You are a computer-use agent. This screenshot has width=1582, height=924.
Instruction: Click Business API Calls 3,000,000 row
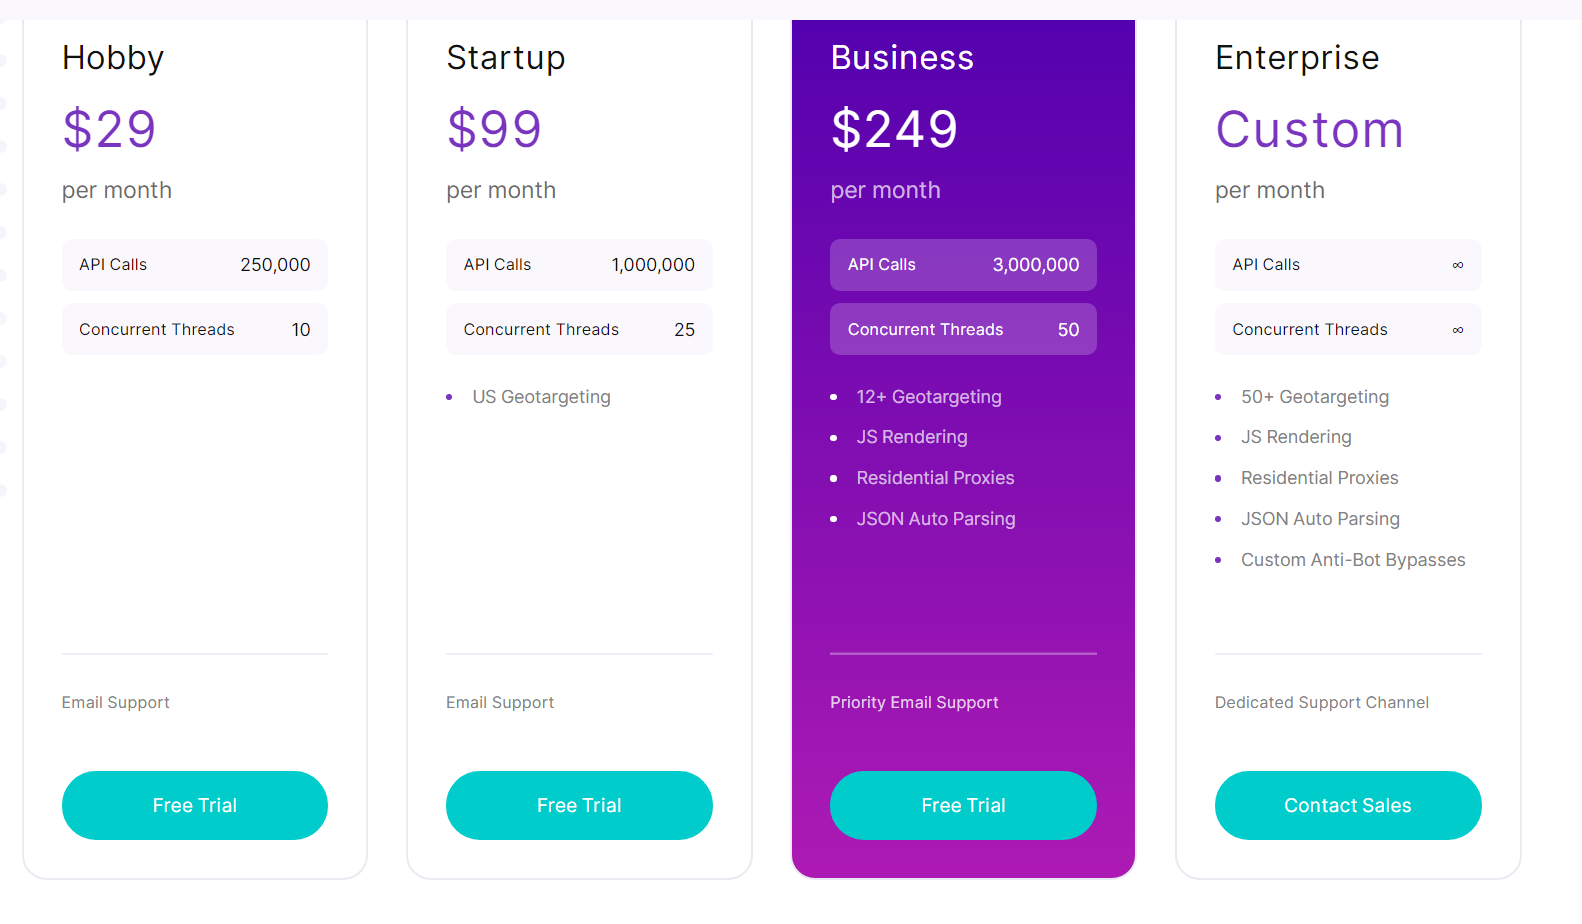pos(963,265)
